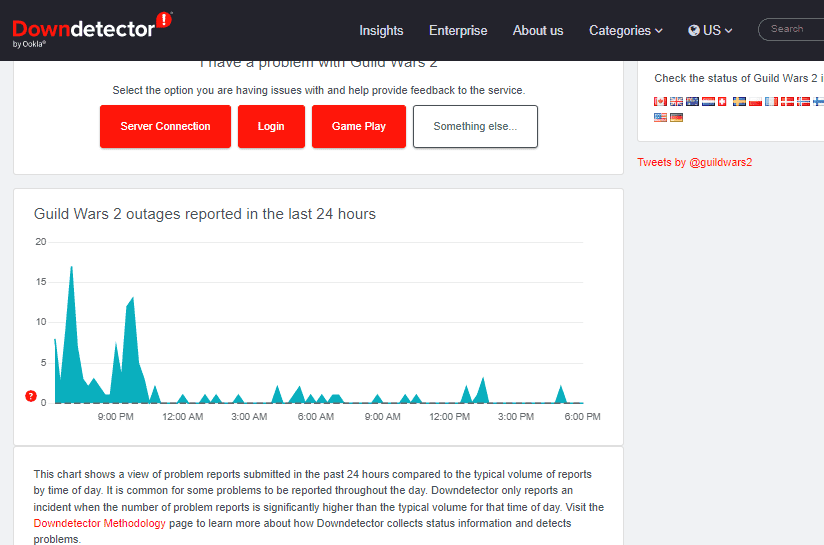The height and width of the screenshot is (545, 824).
Task: Select the United Kingdom flag
Action: [676, 101]
